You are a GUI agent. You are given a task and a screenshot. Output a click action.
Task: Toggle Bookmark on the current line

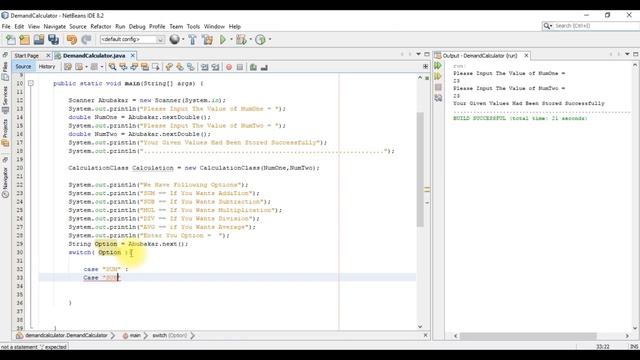click(191, 67)
